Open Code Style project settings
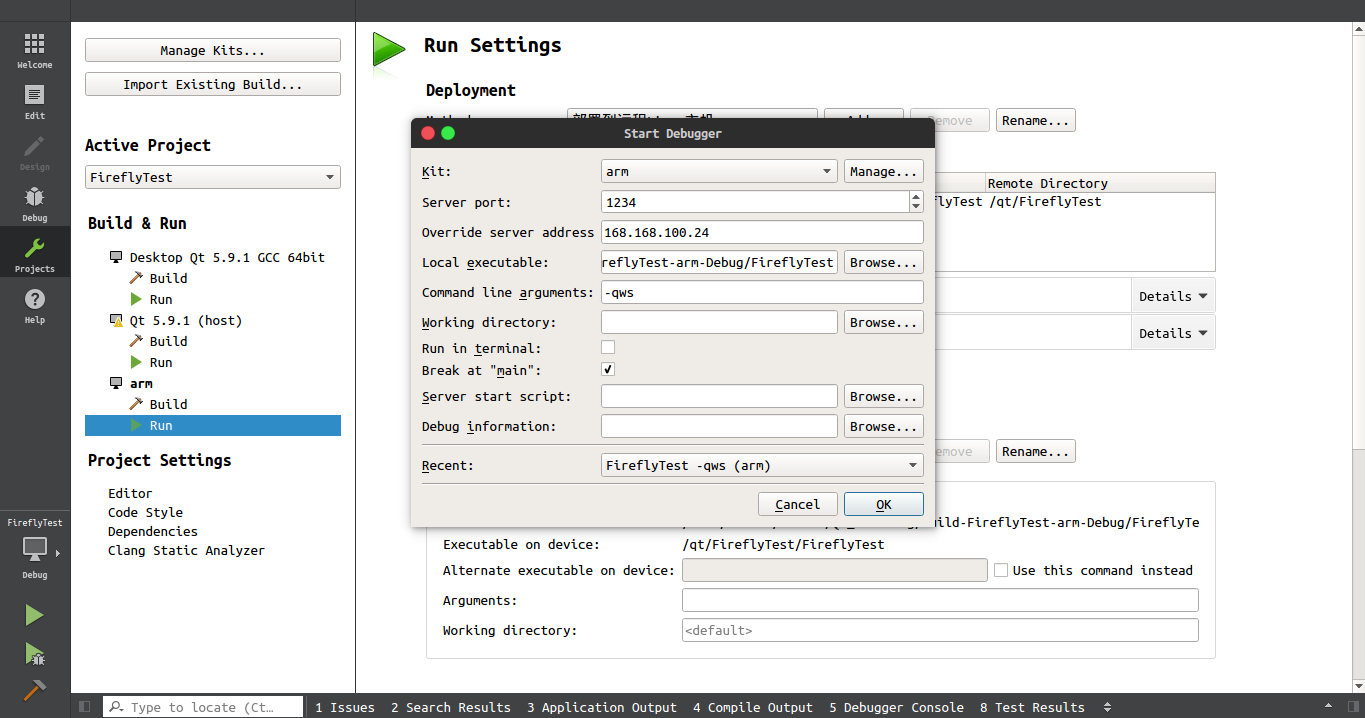The image size is (1365, 718). click(145, 512)
